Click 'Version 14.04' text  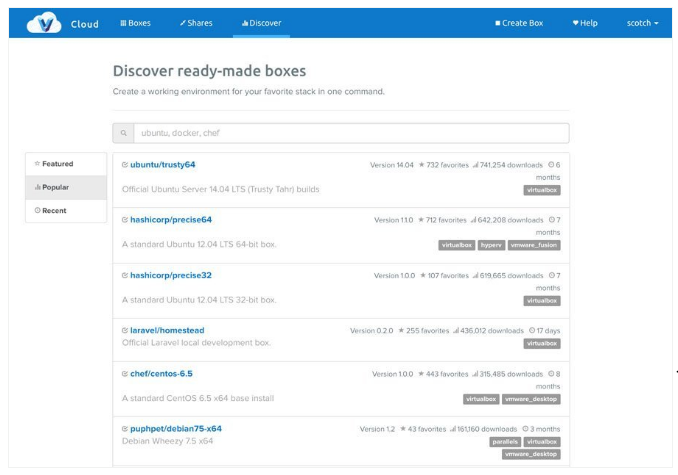[392, 165]
